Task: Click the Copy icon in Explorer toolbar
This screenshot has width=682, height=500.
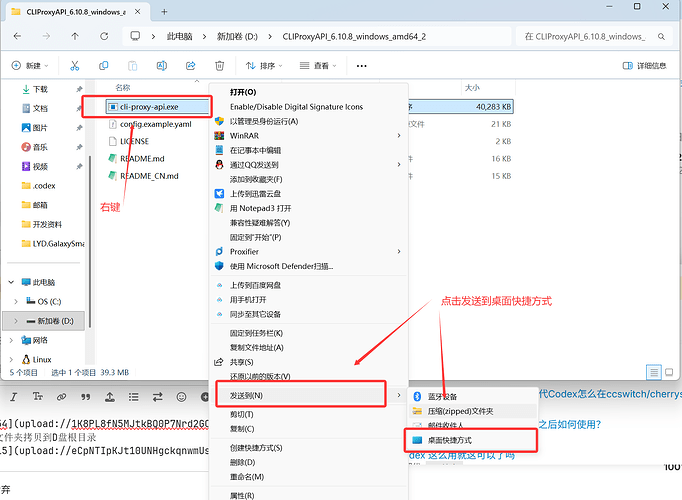Action: click(104, 66)
